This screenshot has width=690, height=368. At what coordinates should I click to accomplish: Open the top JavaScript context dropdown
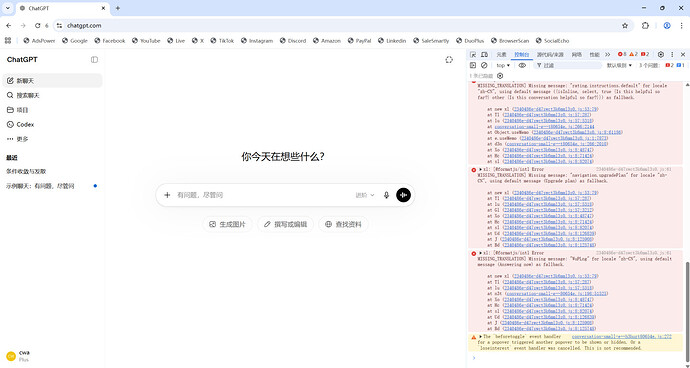pyautogui.click(x=503, y=65)
